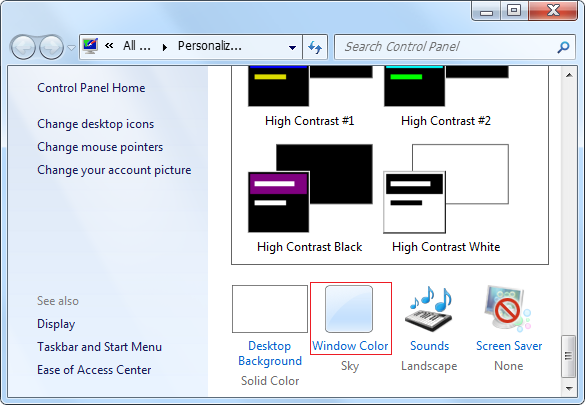Open the Display link
Viewport: 585px width, 405px height.
(x=56, y=324)
